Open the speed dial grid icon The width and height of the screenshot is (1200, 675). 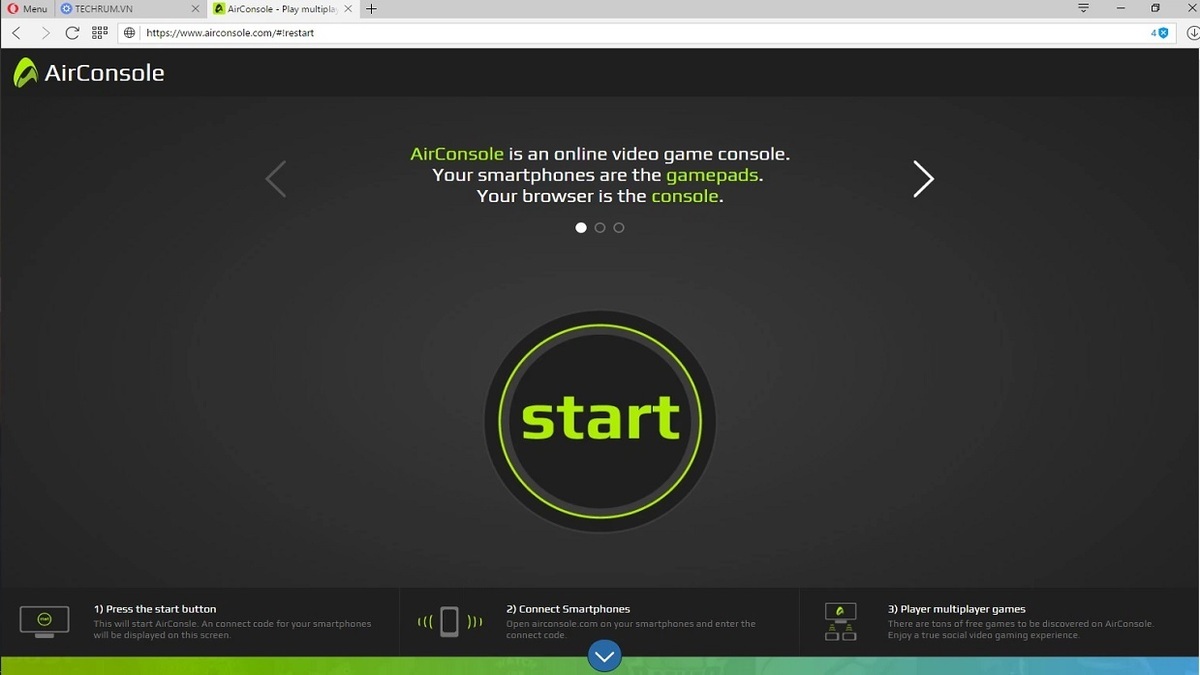99,32
